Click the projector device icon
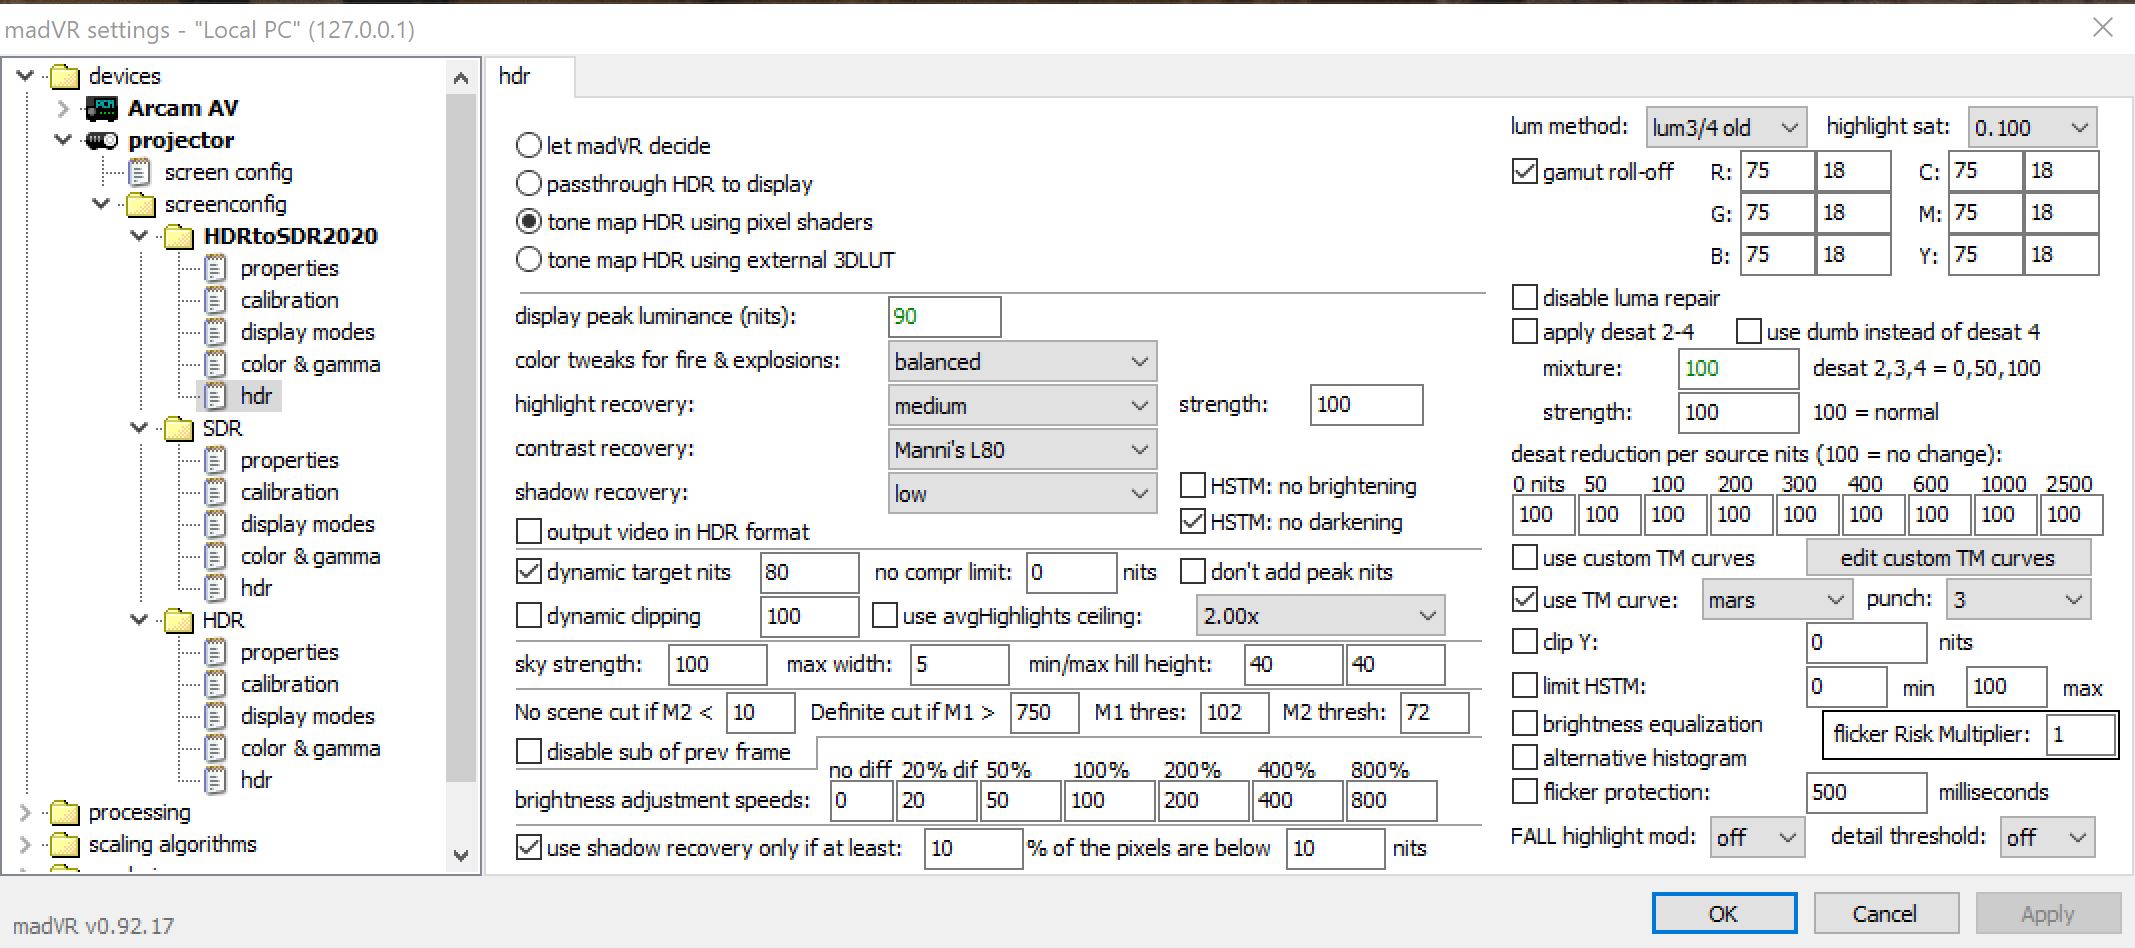The height and width of the screenshot is (948, 2135). click(101, 140)
